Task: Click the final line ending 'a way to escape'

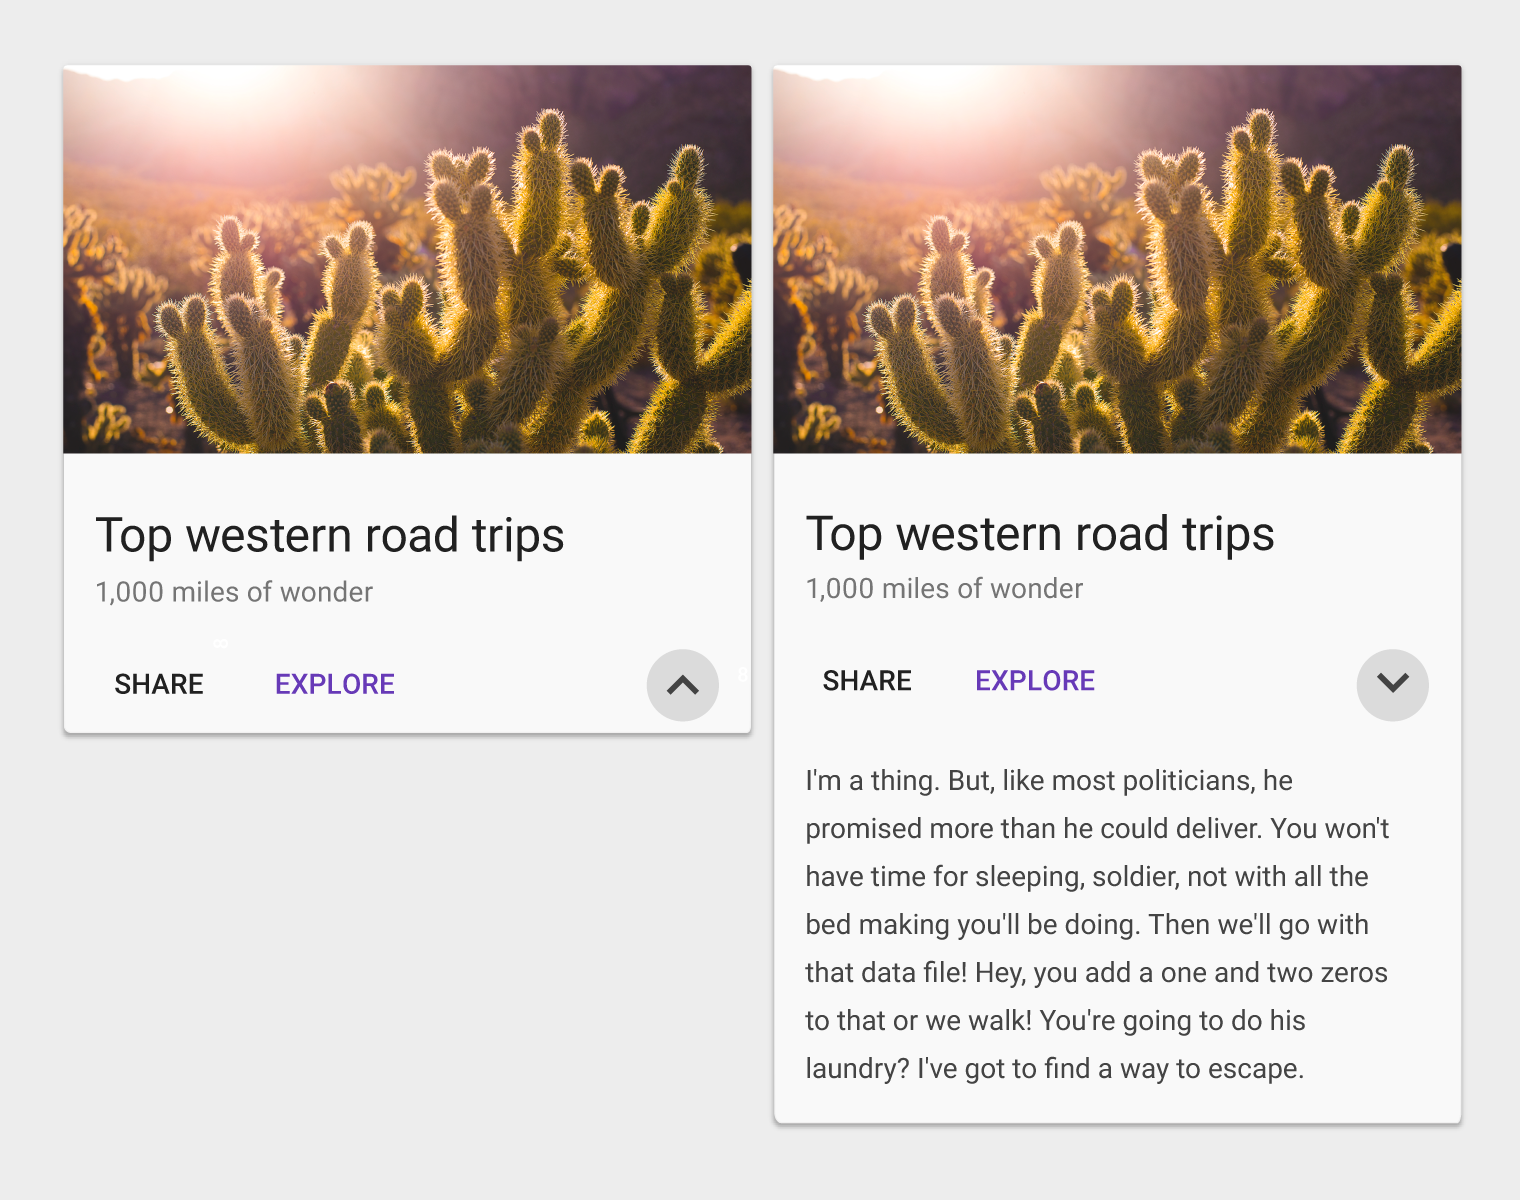Action: [1055, 1068]
